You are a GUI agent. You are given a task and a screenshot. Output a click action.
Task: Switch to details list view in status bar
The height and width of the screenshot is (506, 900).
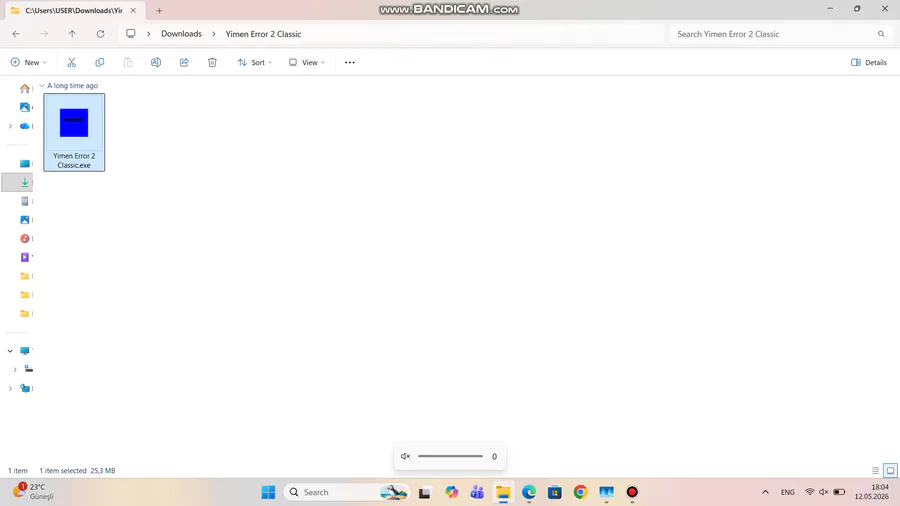click(875, 470)
